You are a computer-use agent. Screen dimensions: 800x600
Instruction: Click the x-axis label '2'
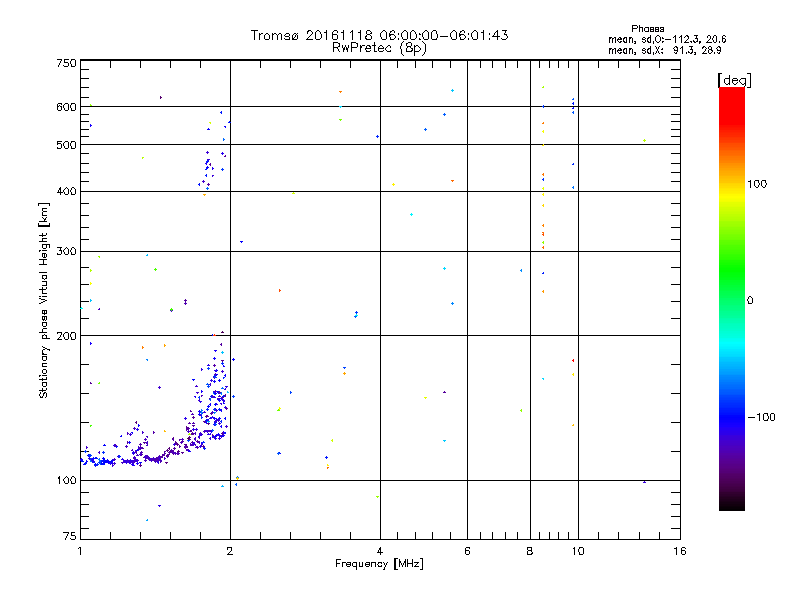pos(230,551)
